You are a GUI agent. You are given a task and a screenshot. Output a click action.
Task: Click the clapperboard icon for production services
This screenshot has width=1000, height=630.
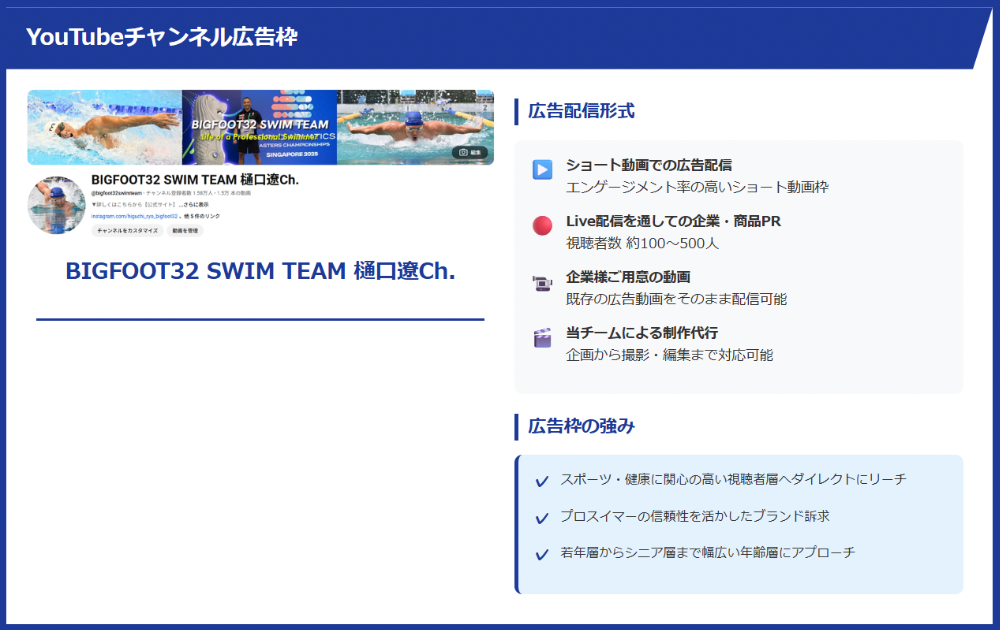coord(542,338)
